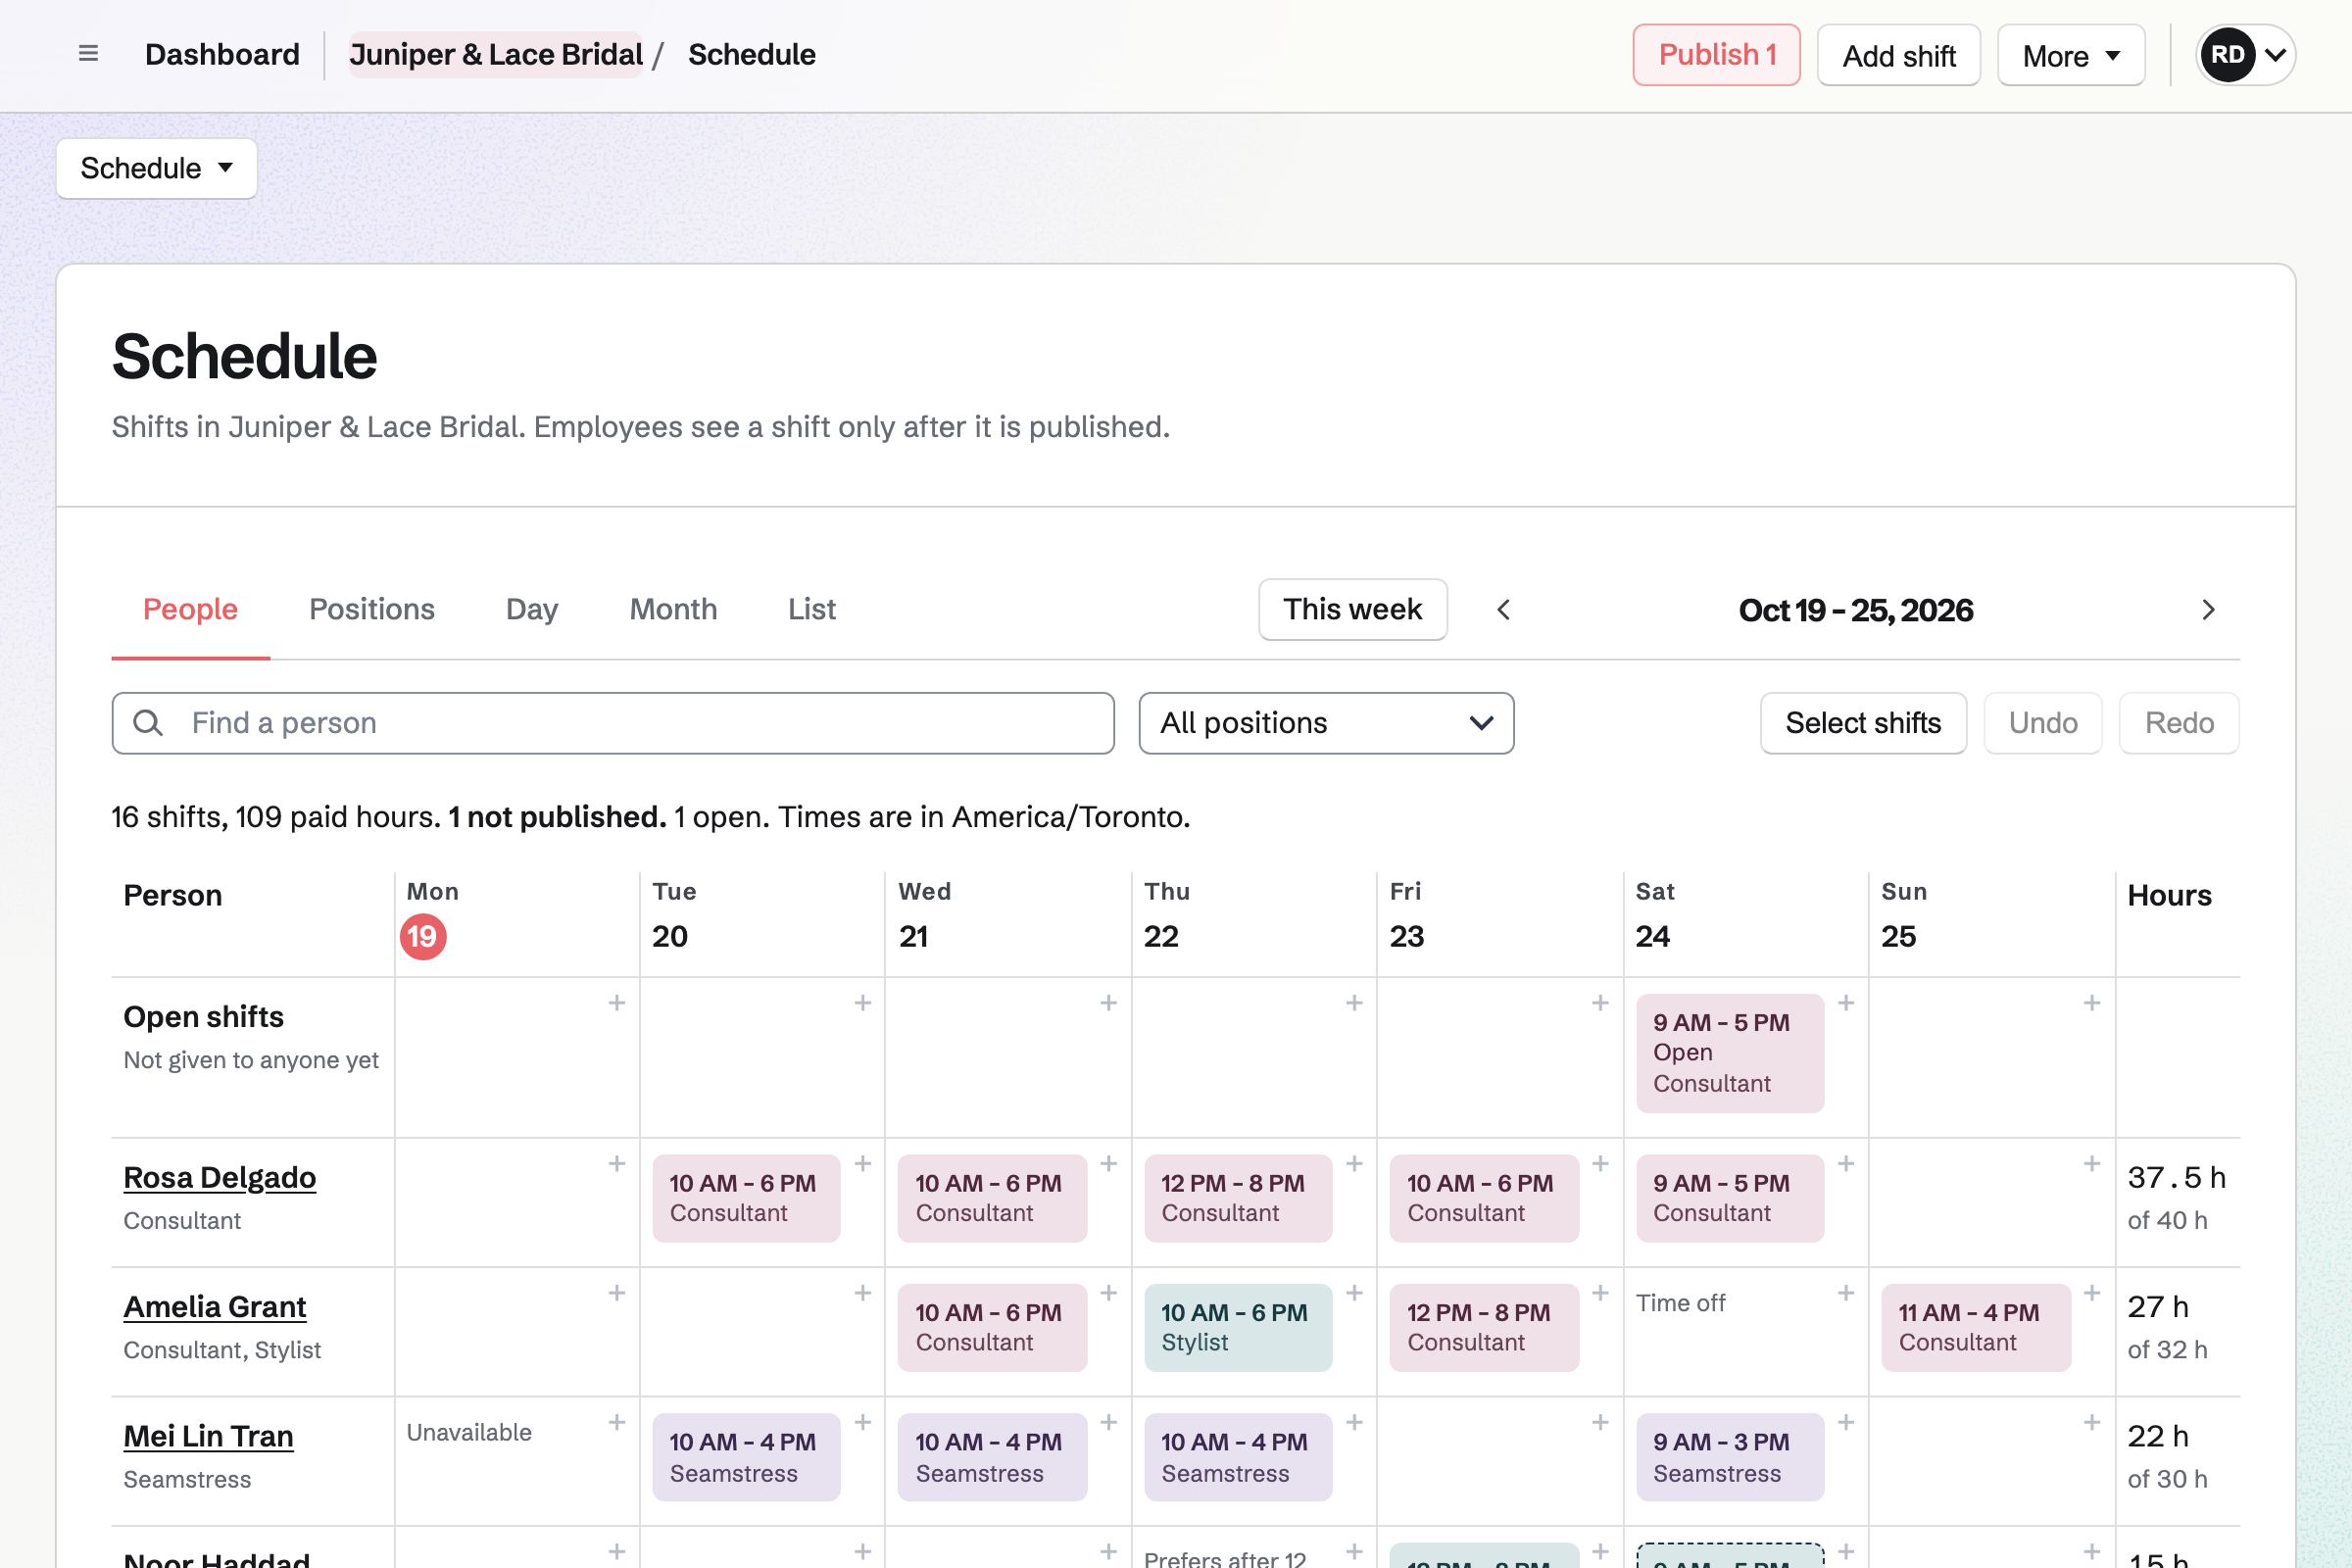Open the hamburger navigation menu
The width and height of the screenshot is (2352, 1568).
pyautogui.click(x=88, y=54)
